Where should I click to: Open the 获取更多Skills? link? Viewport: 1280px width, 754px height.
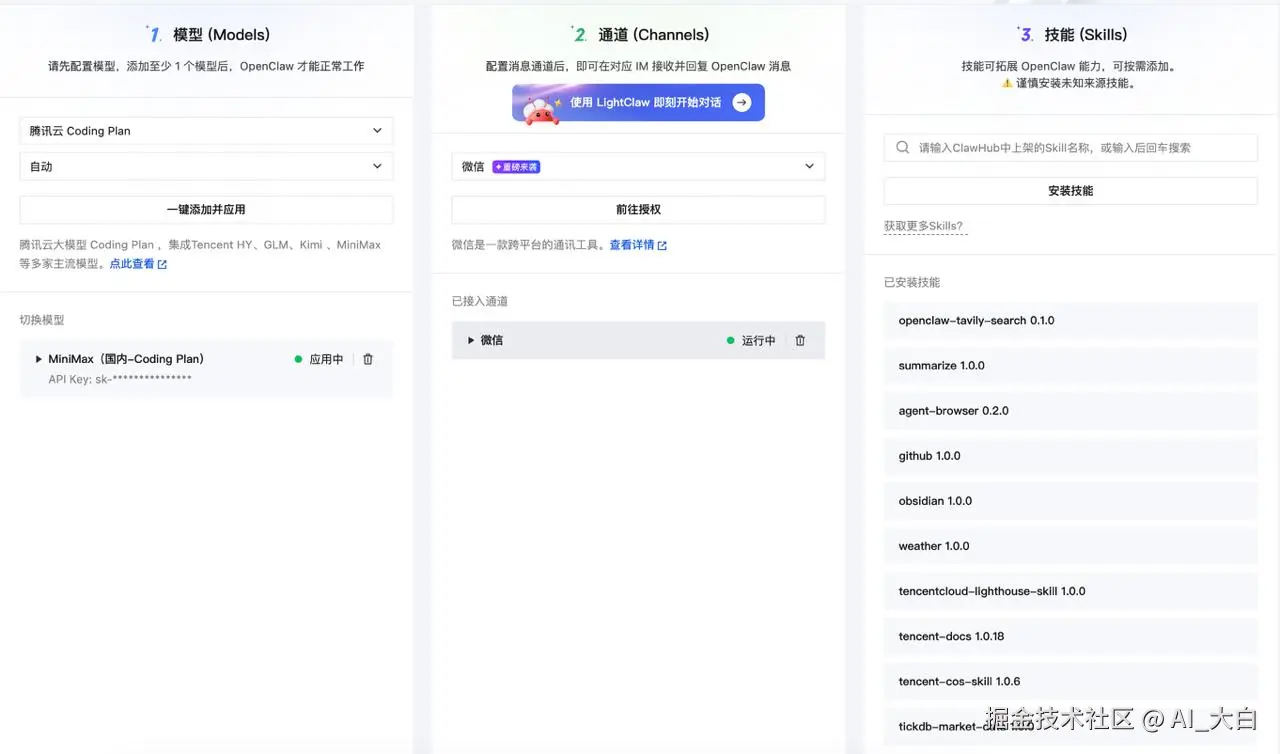click(925, 226)
